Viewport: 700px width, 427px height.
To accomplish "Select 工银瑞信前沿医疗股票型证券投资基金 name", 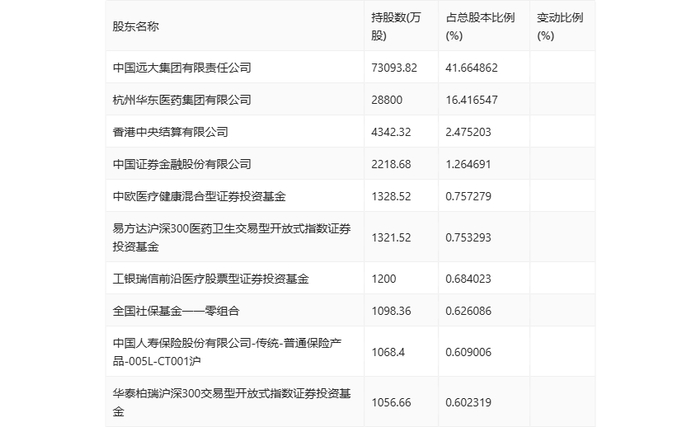I will point(211,279).
